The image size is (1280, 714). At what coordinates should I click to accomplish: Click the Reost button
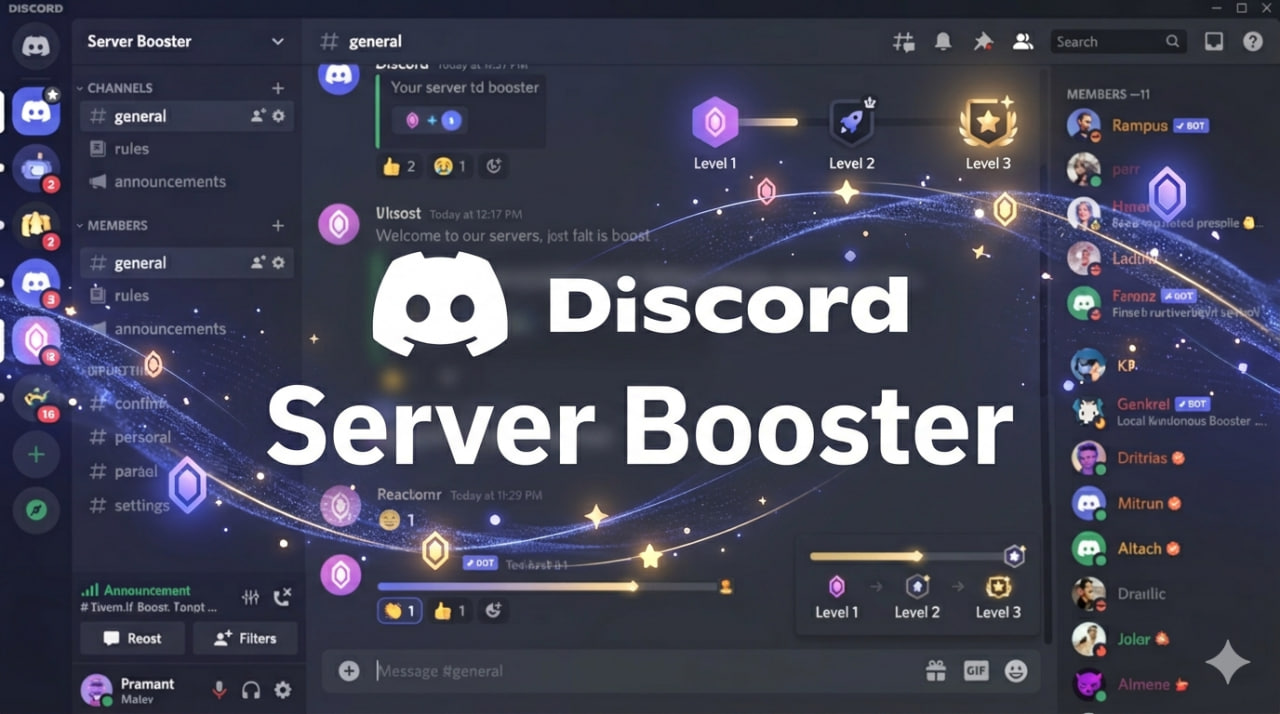coord(132,638)
